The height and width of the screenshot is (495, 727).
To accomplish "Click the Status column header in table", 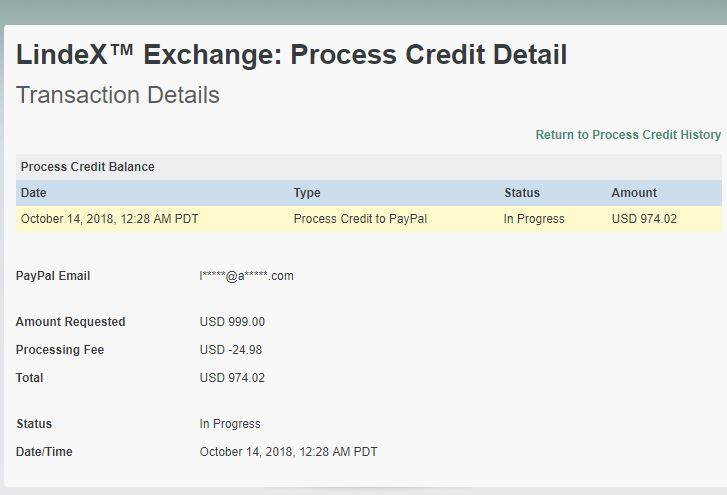I will (522, 193).
